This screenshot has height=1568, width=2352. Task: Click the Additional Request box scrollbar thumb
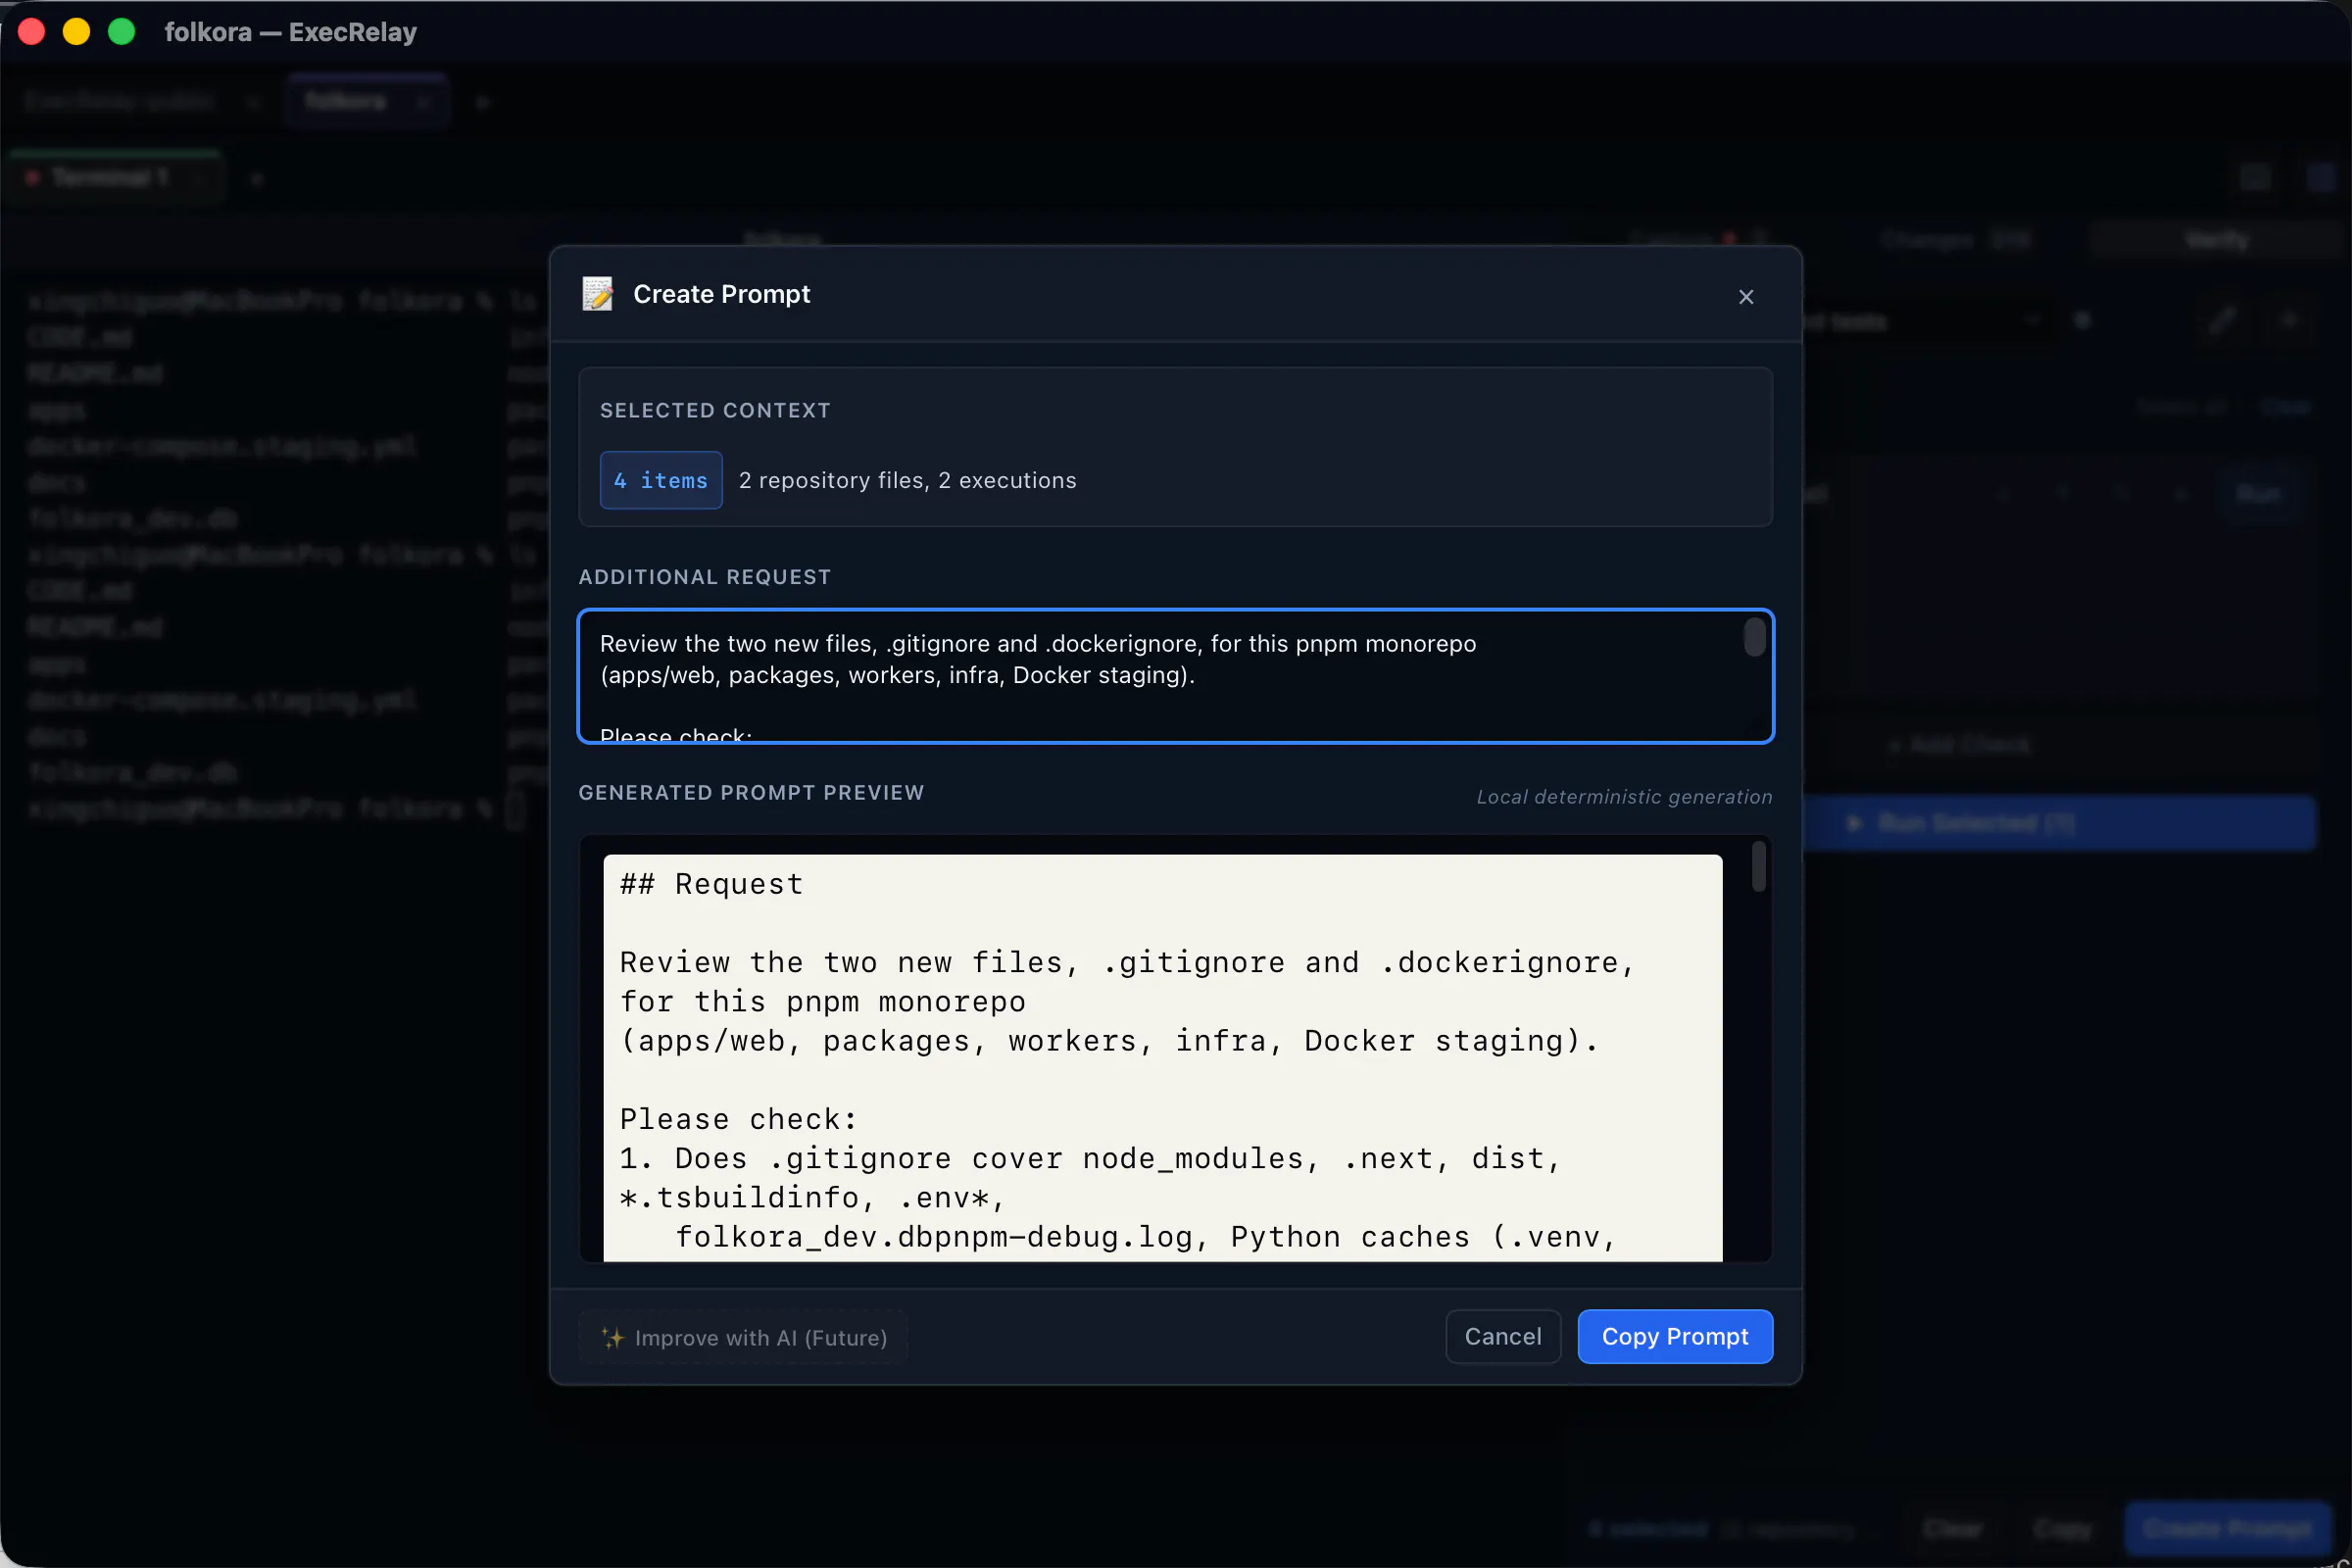point(1754,638)
